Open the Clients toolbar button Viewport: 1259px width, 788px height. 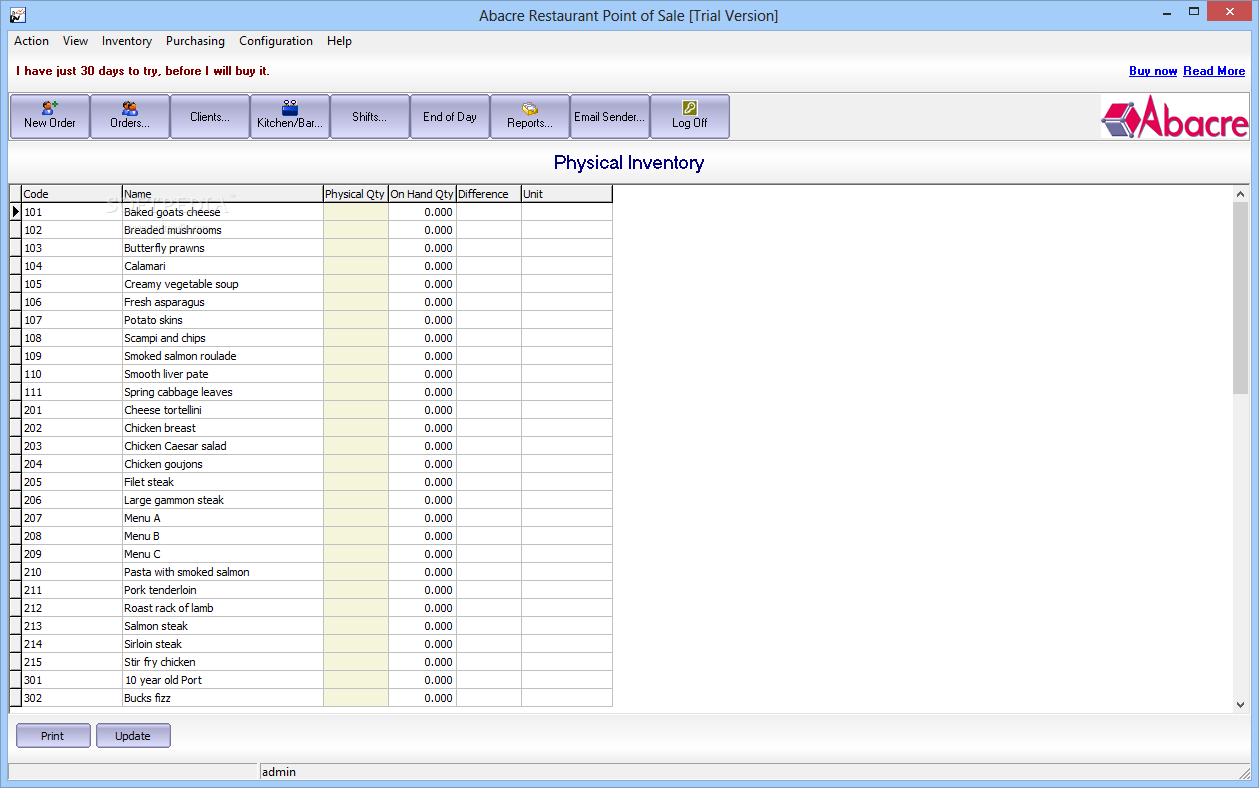click(x=210, y=116)
